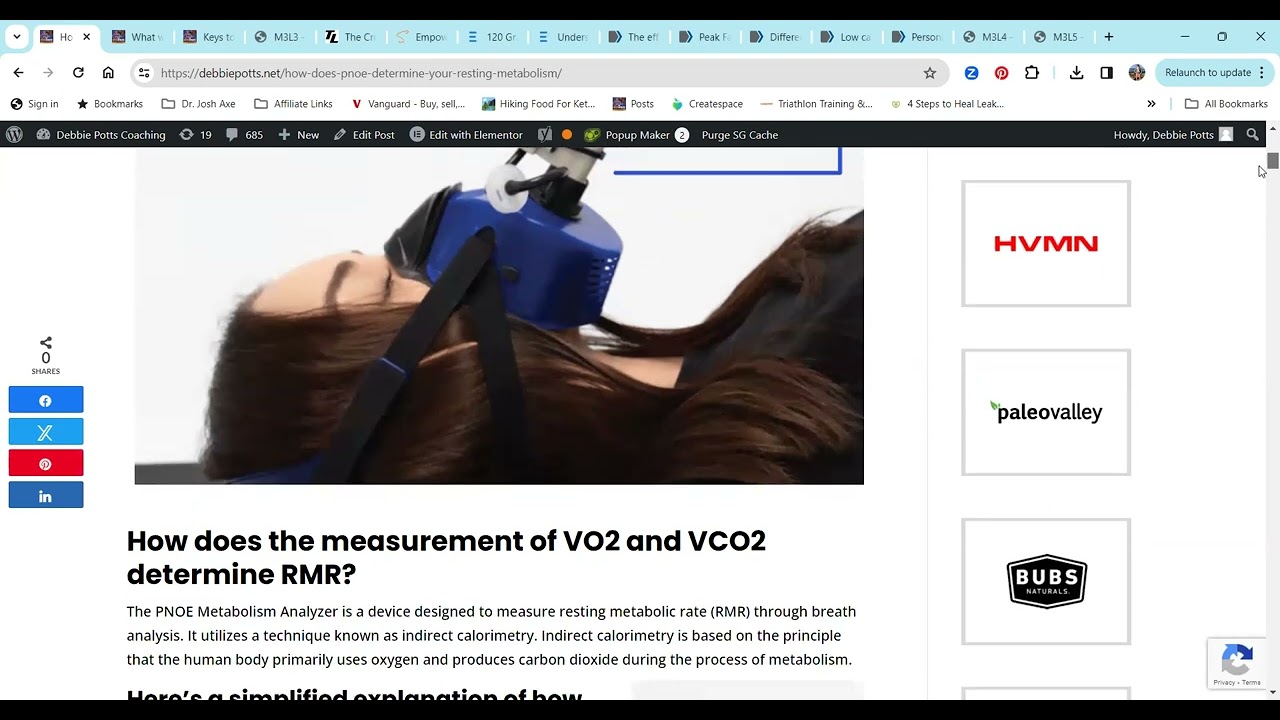Open the 'Dr. Josh Axe' bookmark folder

pyautogui.click(x=197, y=104)
